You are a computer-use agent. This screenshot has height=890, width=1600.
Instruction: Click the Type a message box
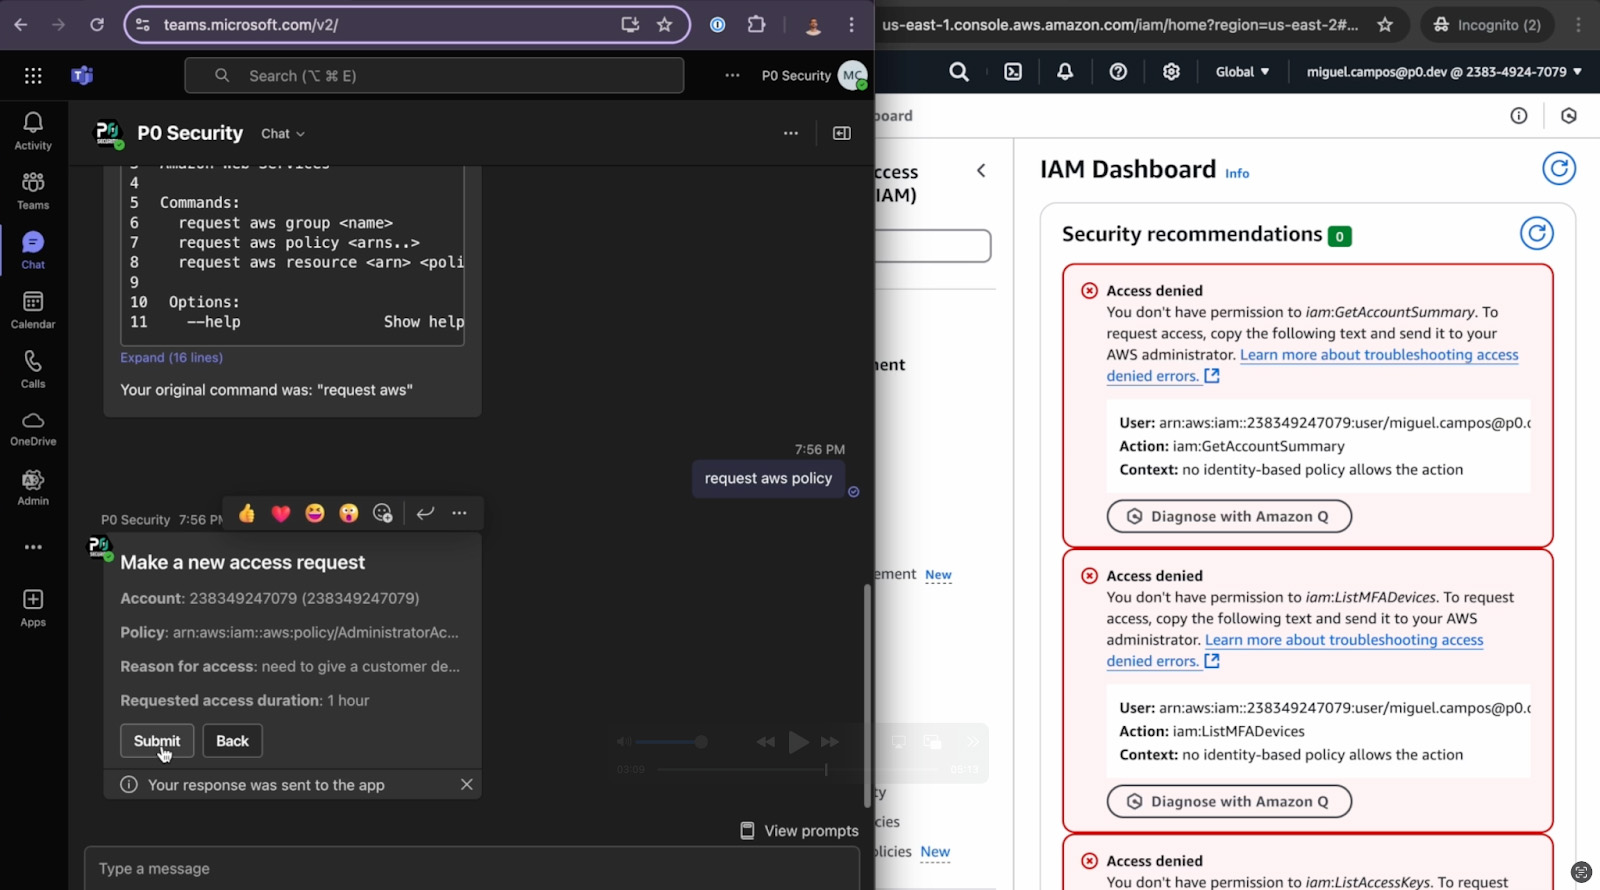coord(472,869)
